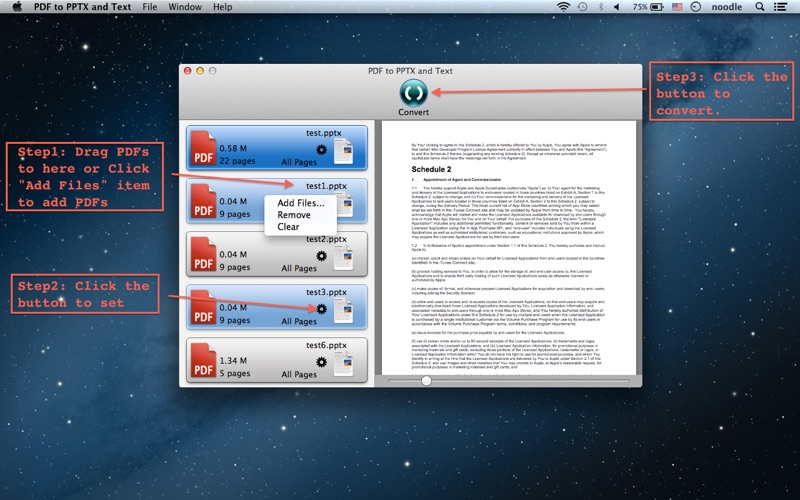Viewport: 800px width, 500px height.
Task: Click the PDF icon in test2.pptx row
Action: click(203, 254)
